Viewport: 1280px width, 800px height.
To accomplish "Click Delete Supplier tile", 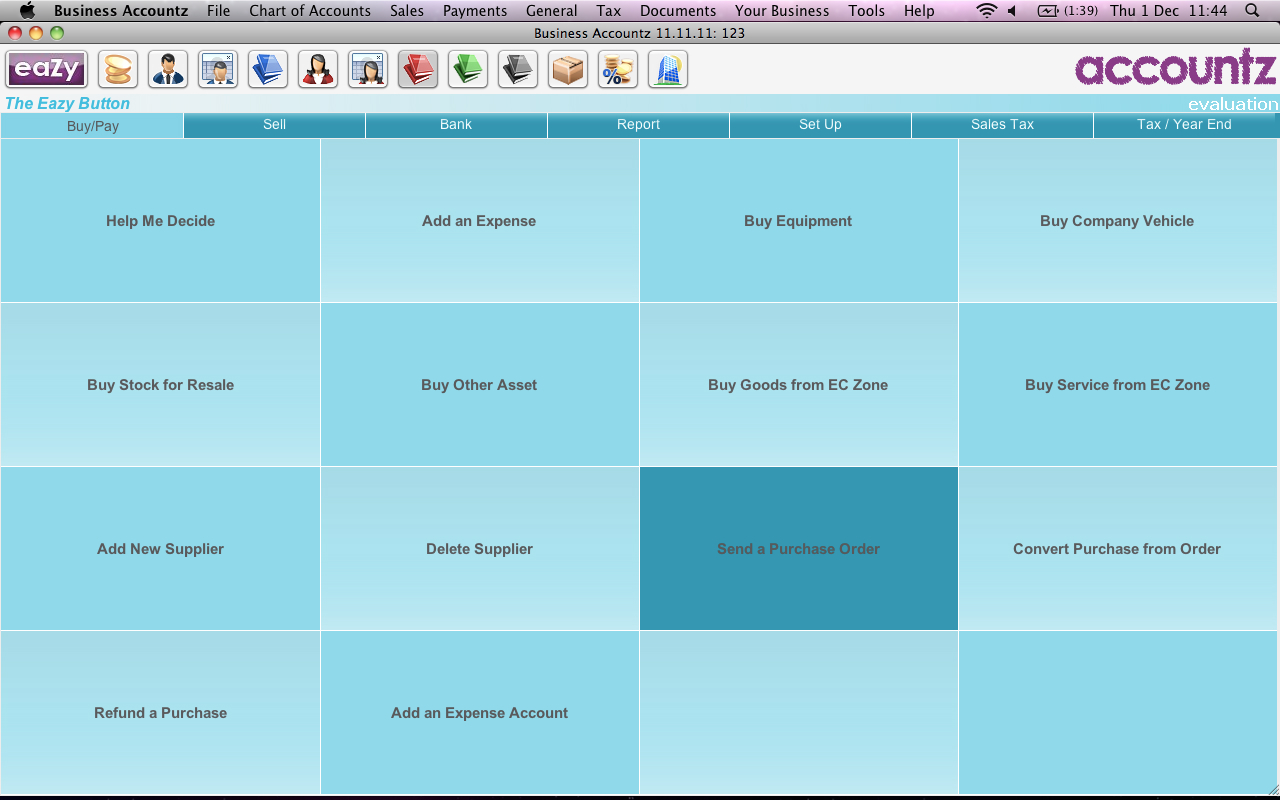I will coord(479,549).
